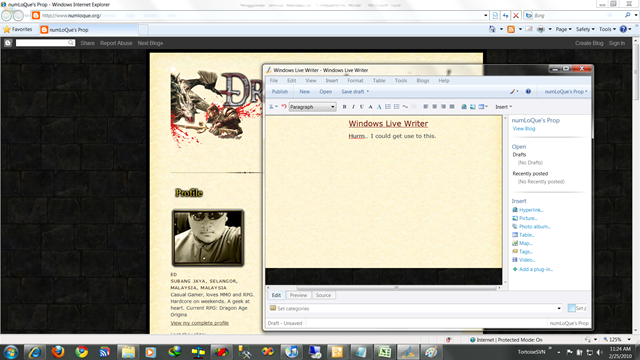Click the Read Mail icon in IE toolbar
This screenshot has height=360, width=640.
pyautogui.click(x=529, y=29)
